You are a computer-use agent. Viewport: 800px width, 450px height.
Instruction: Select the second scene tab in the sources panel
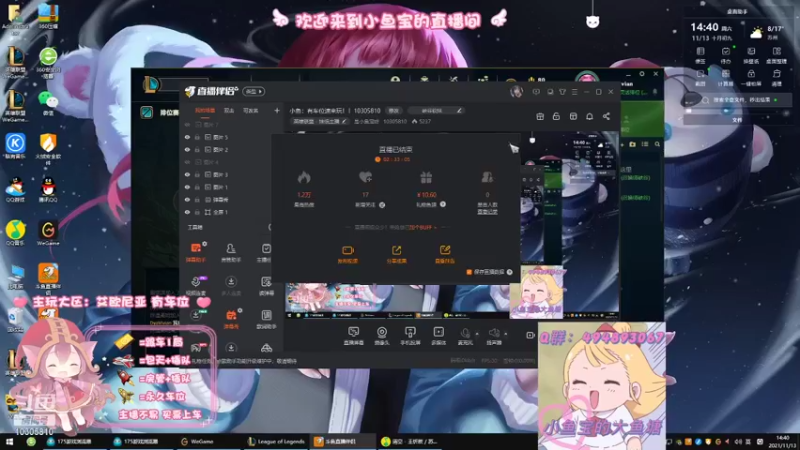pos(229,110)
